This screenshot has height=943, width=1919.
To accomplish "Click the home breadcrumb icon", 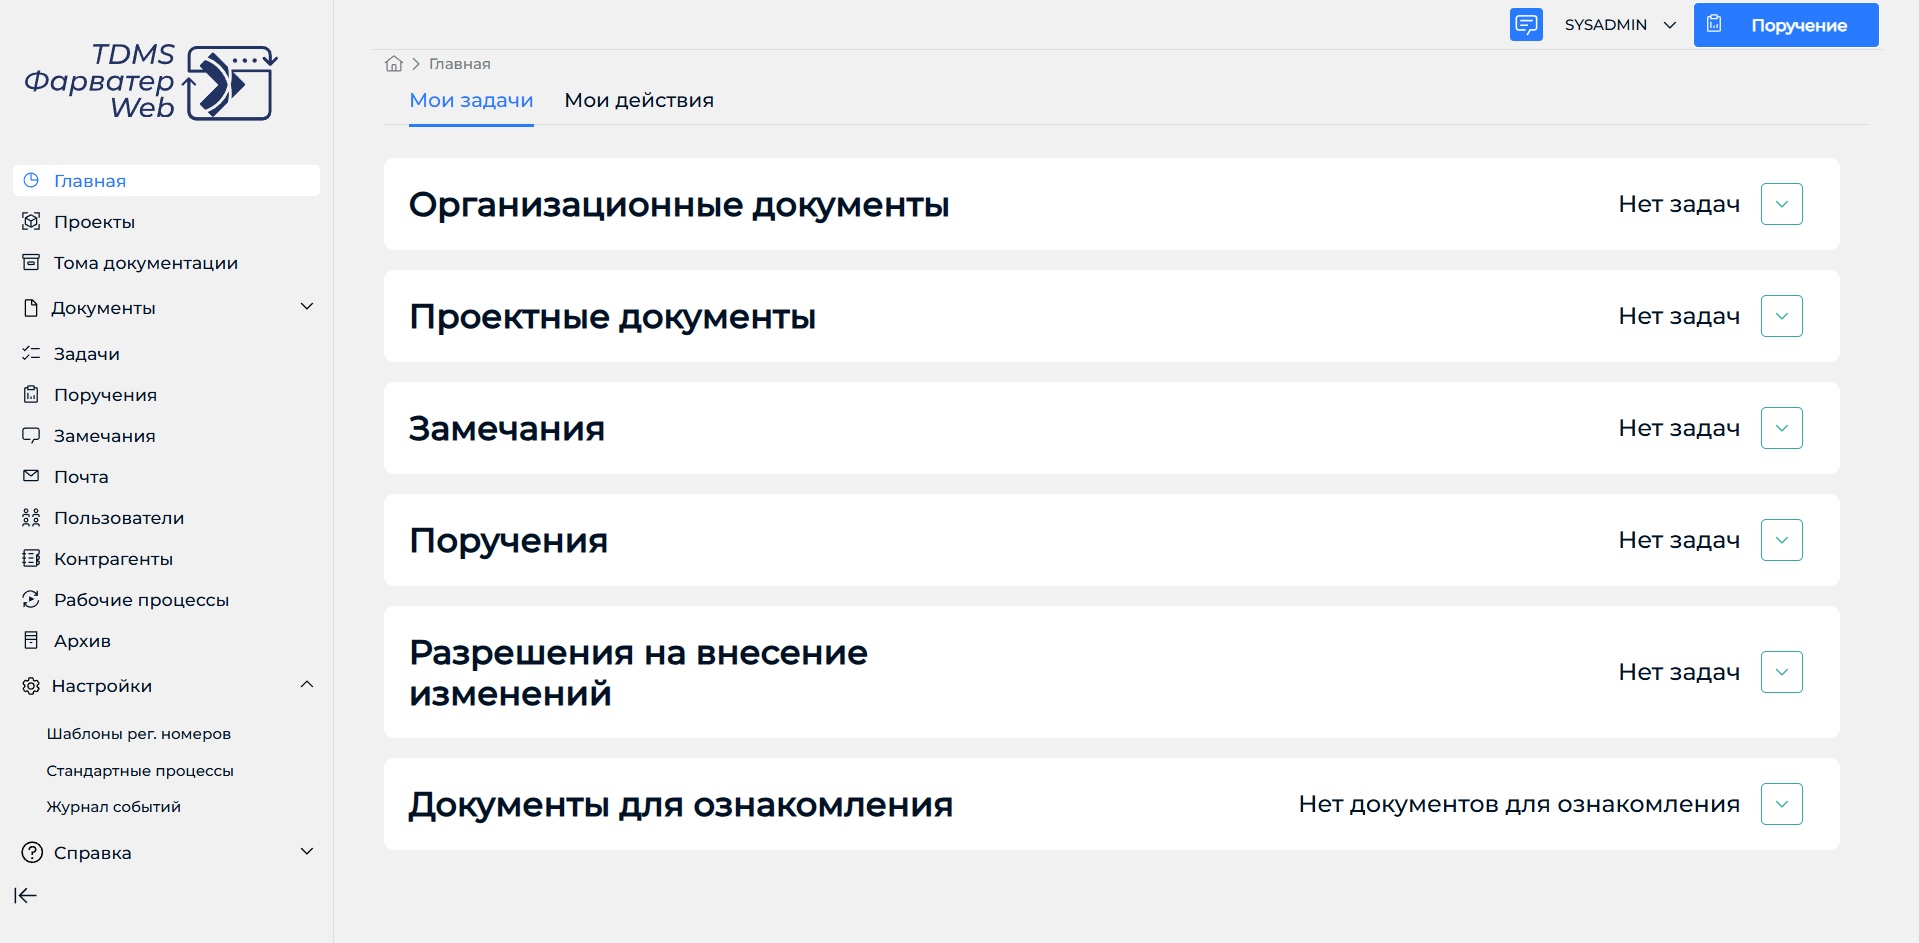I will (394, 63).
